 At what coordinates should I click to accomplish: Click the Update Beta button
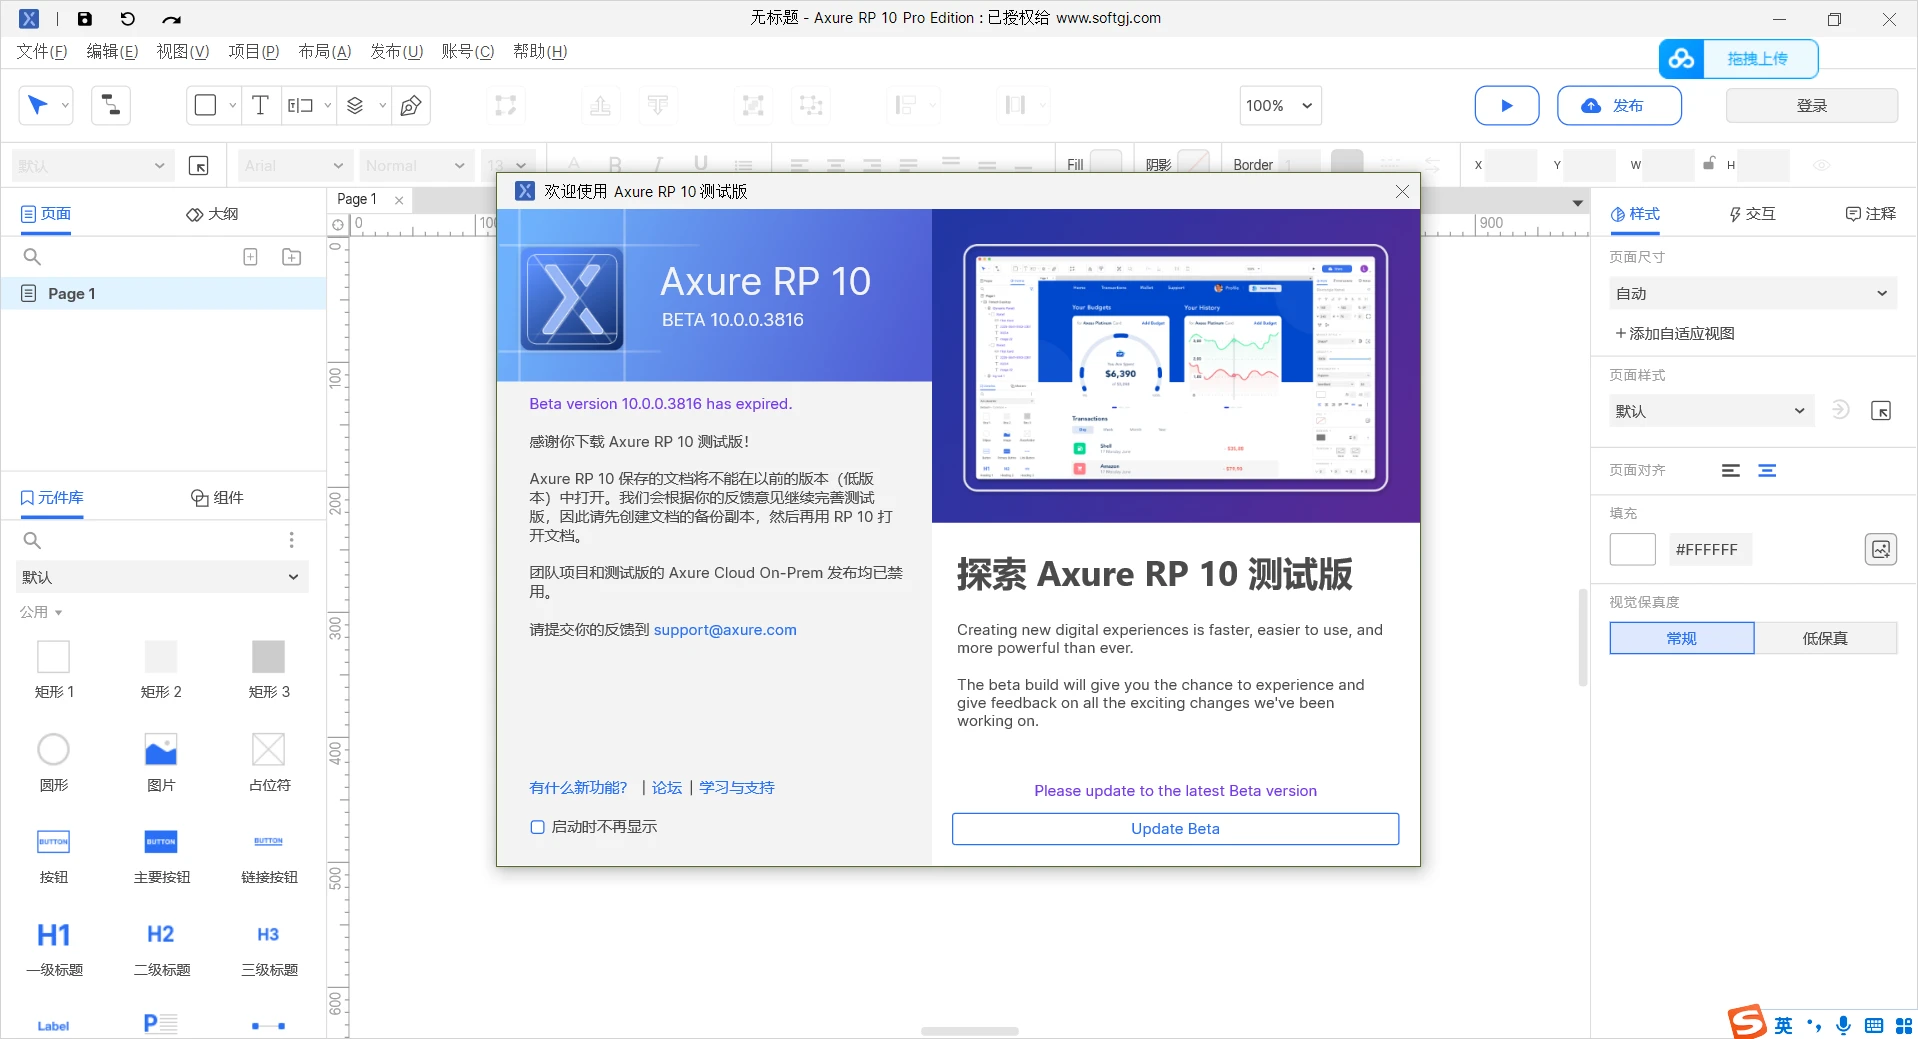coord(1174,829)
